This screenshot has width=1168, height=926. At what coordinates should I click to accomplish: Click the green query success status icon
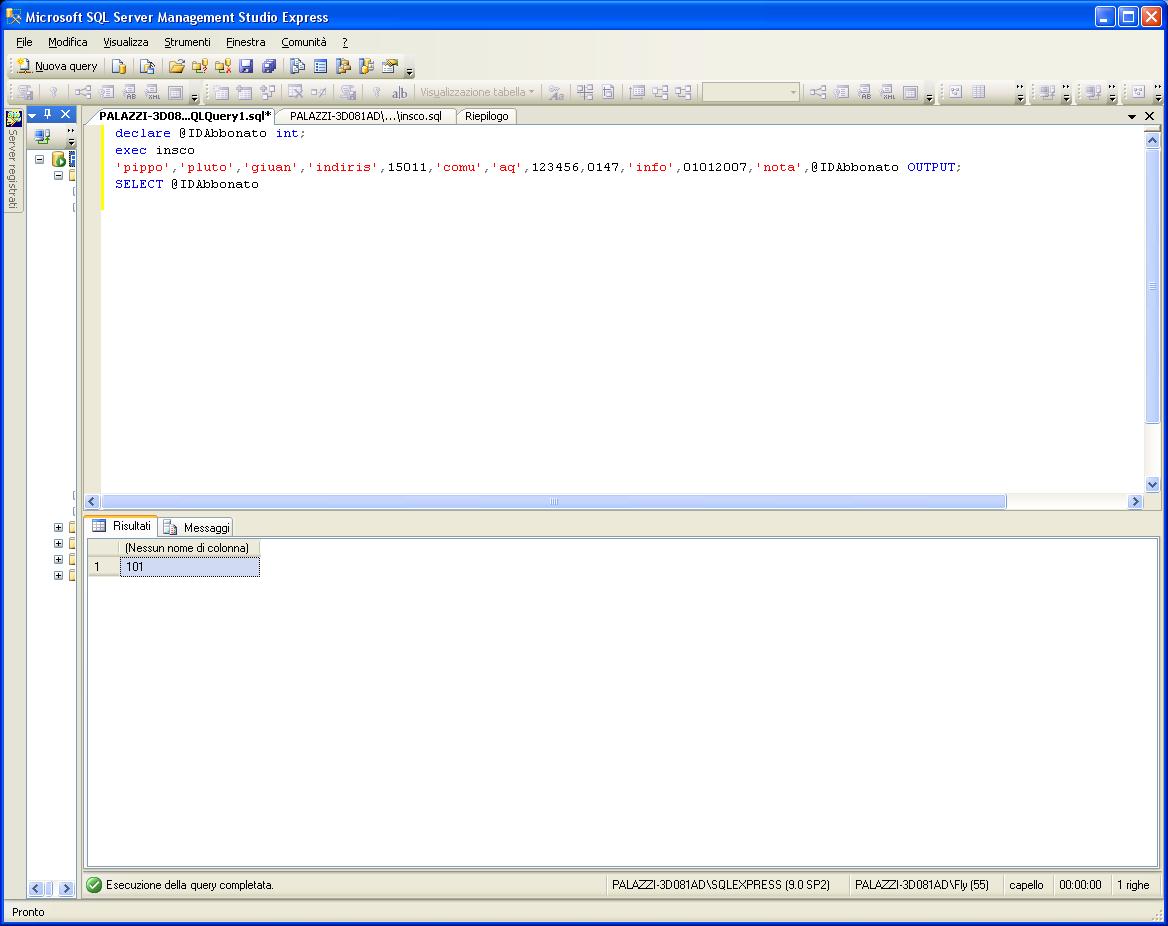tap(94, 885)
